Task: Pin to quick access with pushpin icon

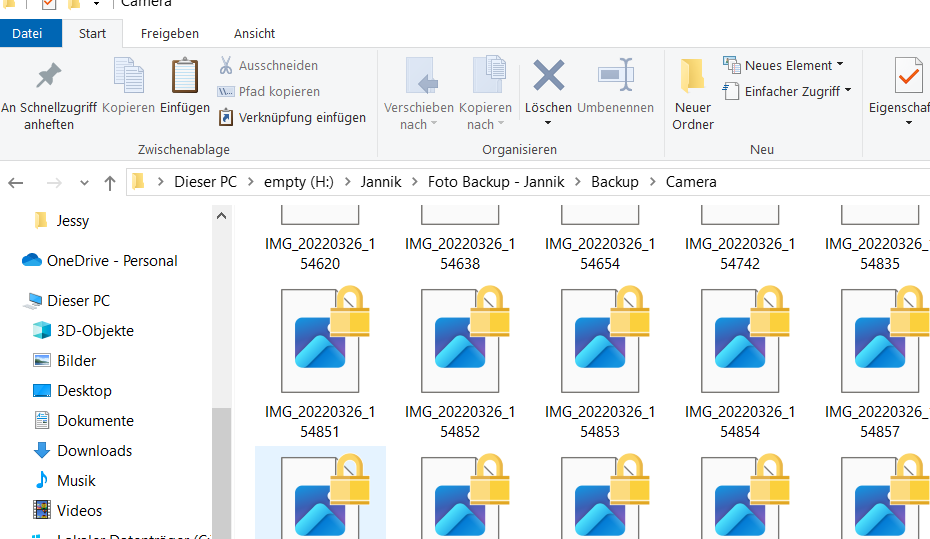Action: (49, 75)
